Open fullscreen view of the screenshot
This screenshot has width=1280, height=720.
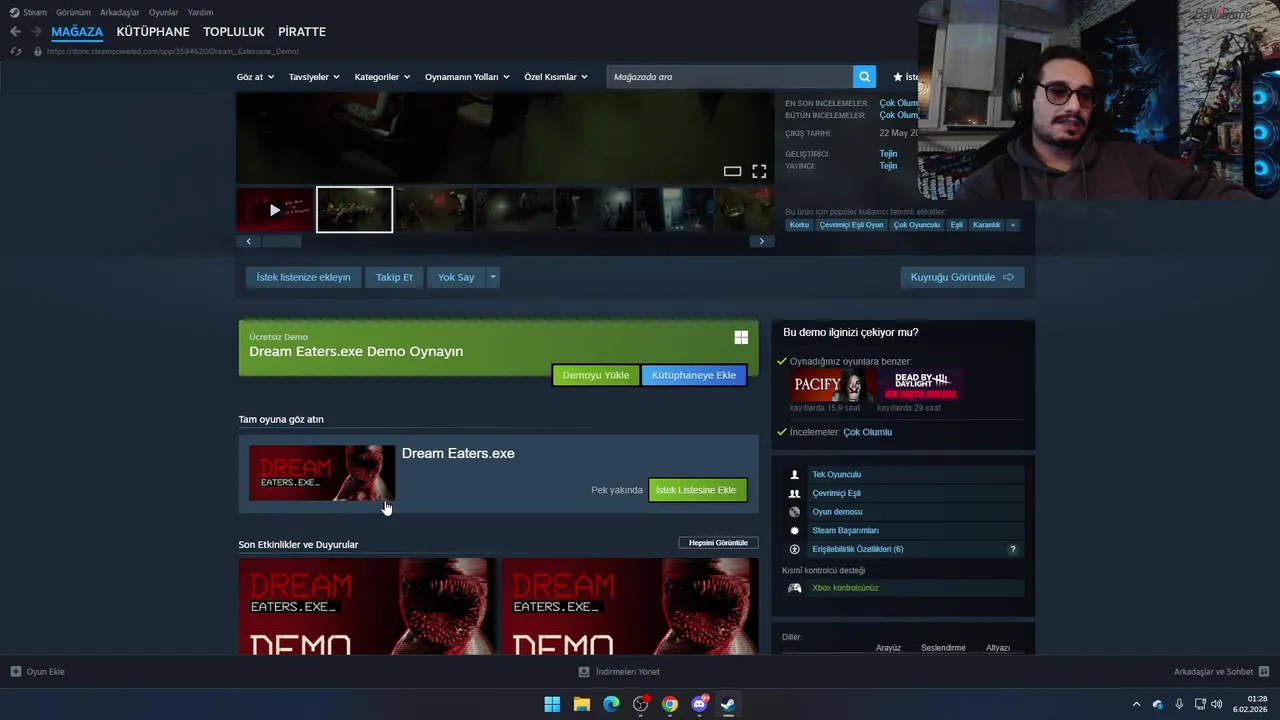(759, 172)
